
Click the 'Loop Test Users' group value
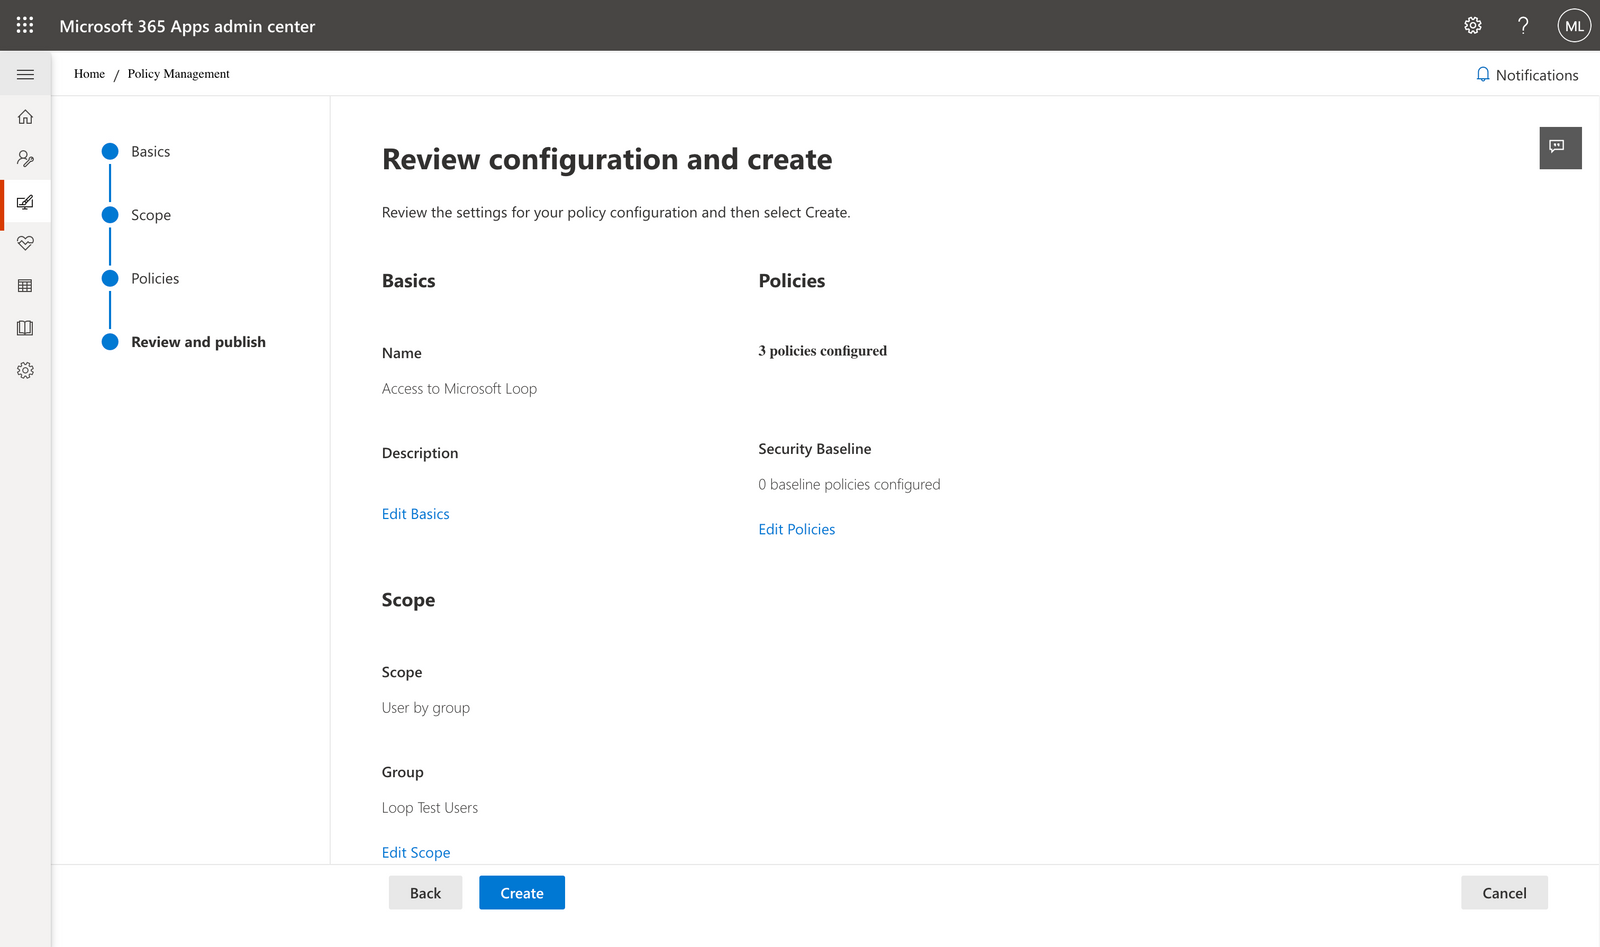click(x=429, y=808)
